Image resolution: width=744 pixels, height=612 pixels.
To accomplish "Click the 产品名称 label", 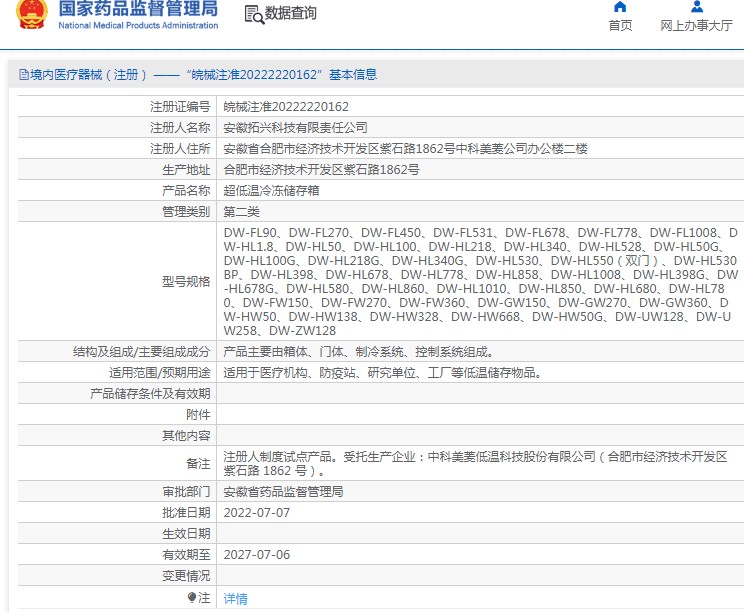I will [186, 190].
